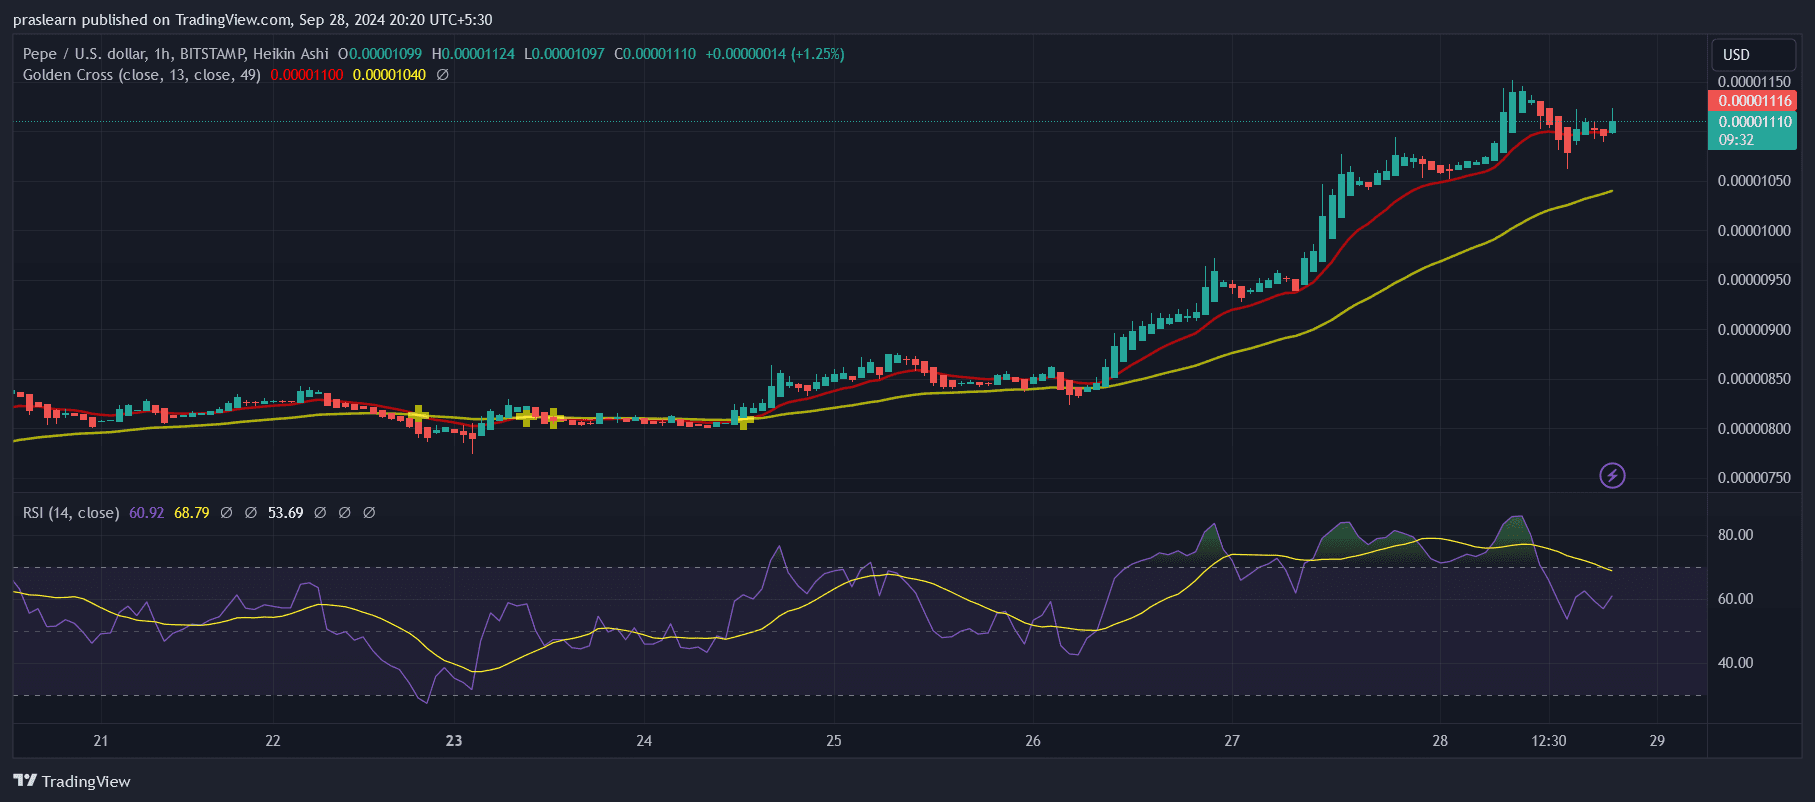Select date 23 on the time axis
The width and height of the screenshot is (1815, 802).
tap(454, 741)
